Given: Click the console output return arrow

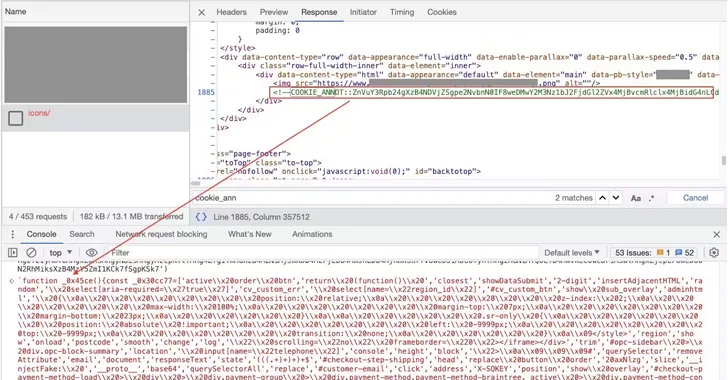Looking at the screenshot, I should coord(12,281).
